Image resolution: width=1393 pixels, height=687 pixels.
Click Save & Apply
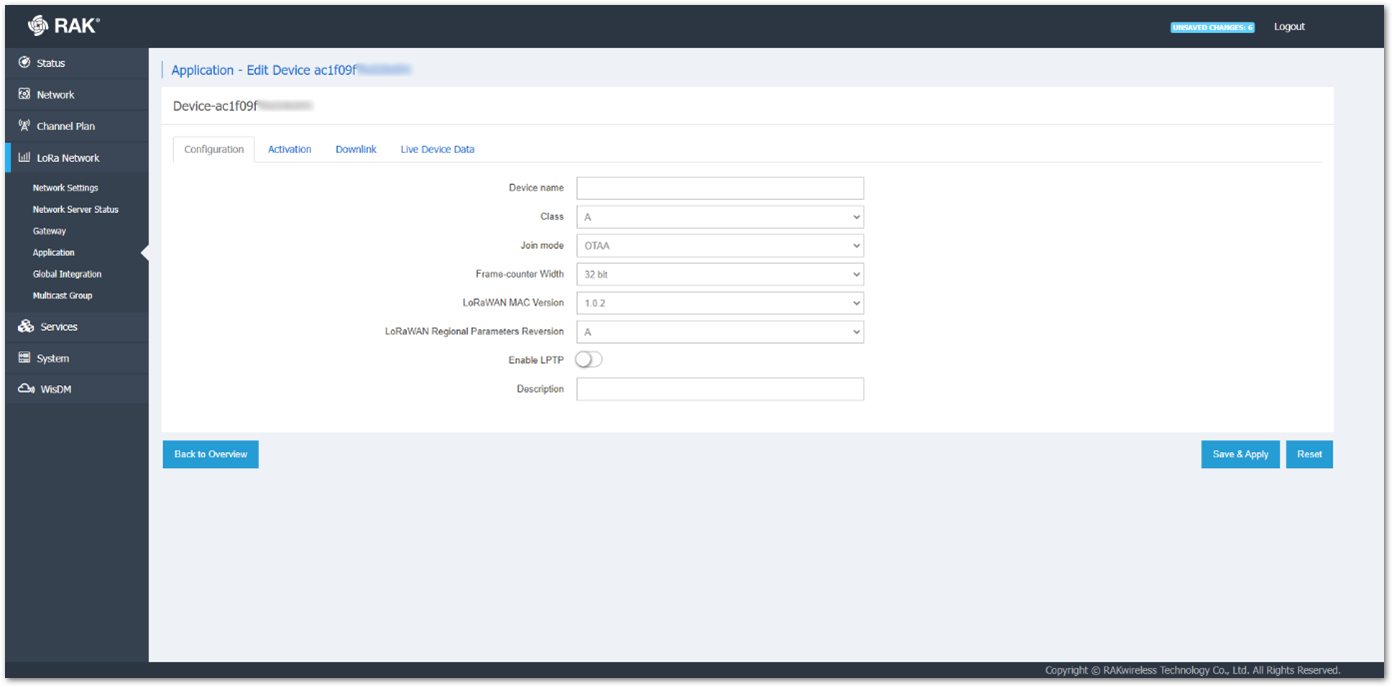(1240, 453)
